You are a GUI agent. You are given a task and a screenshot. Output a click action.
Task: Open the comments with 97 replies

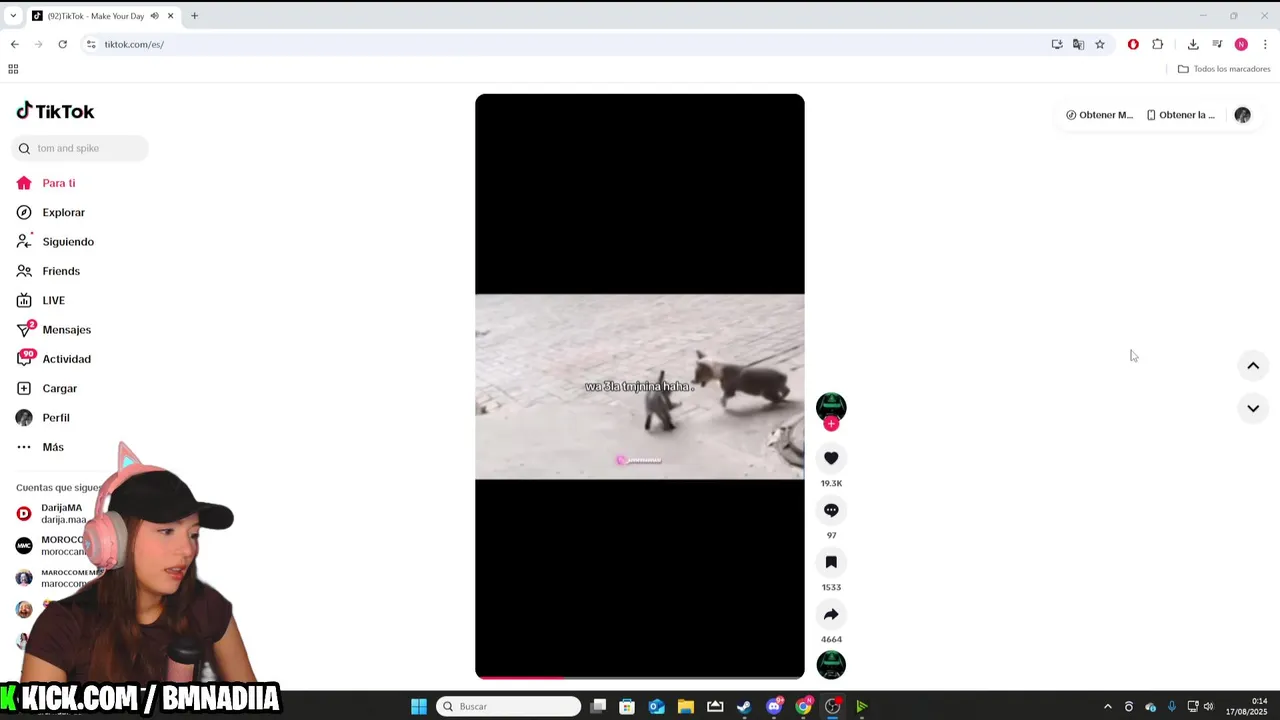click(831, 510)
